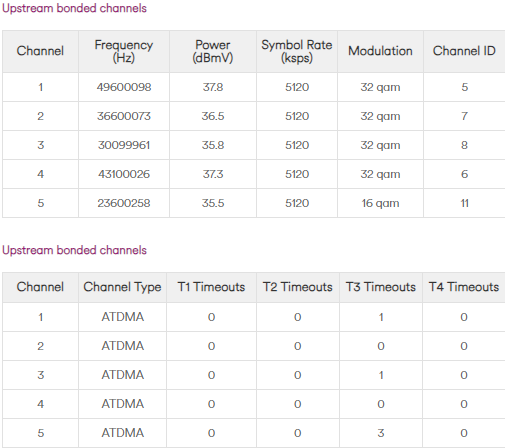Viewport: 505px width, 448px height.
Task: Click the T1 Timeouts column header
Action: (211, 287)
